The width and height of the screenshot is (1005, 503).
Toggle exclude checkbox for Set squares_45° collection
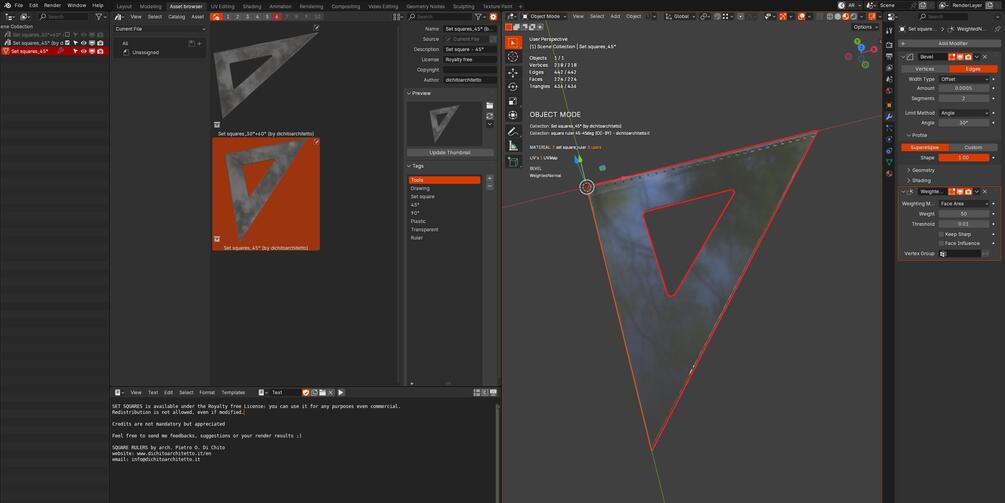click(x=67, y=43)
